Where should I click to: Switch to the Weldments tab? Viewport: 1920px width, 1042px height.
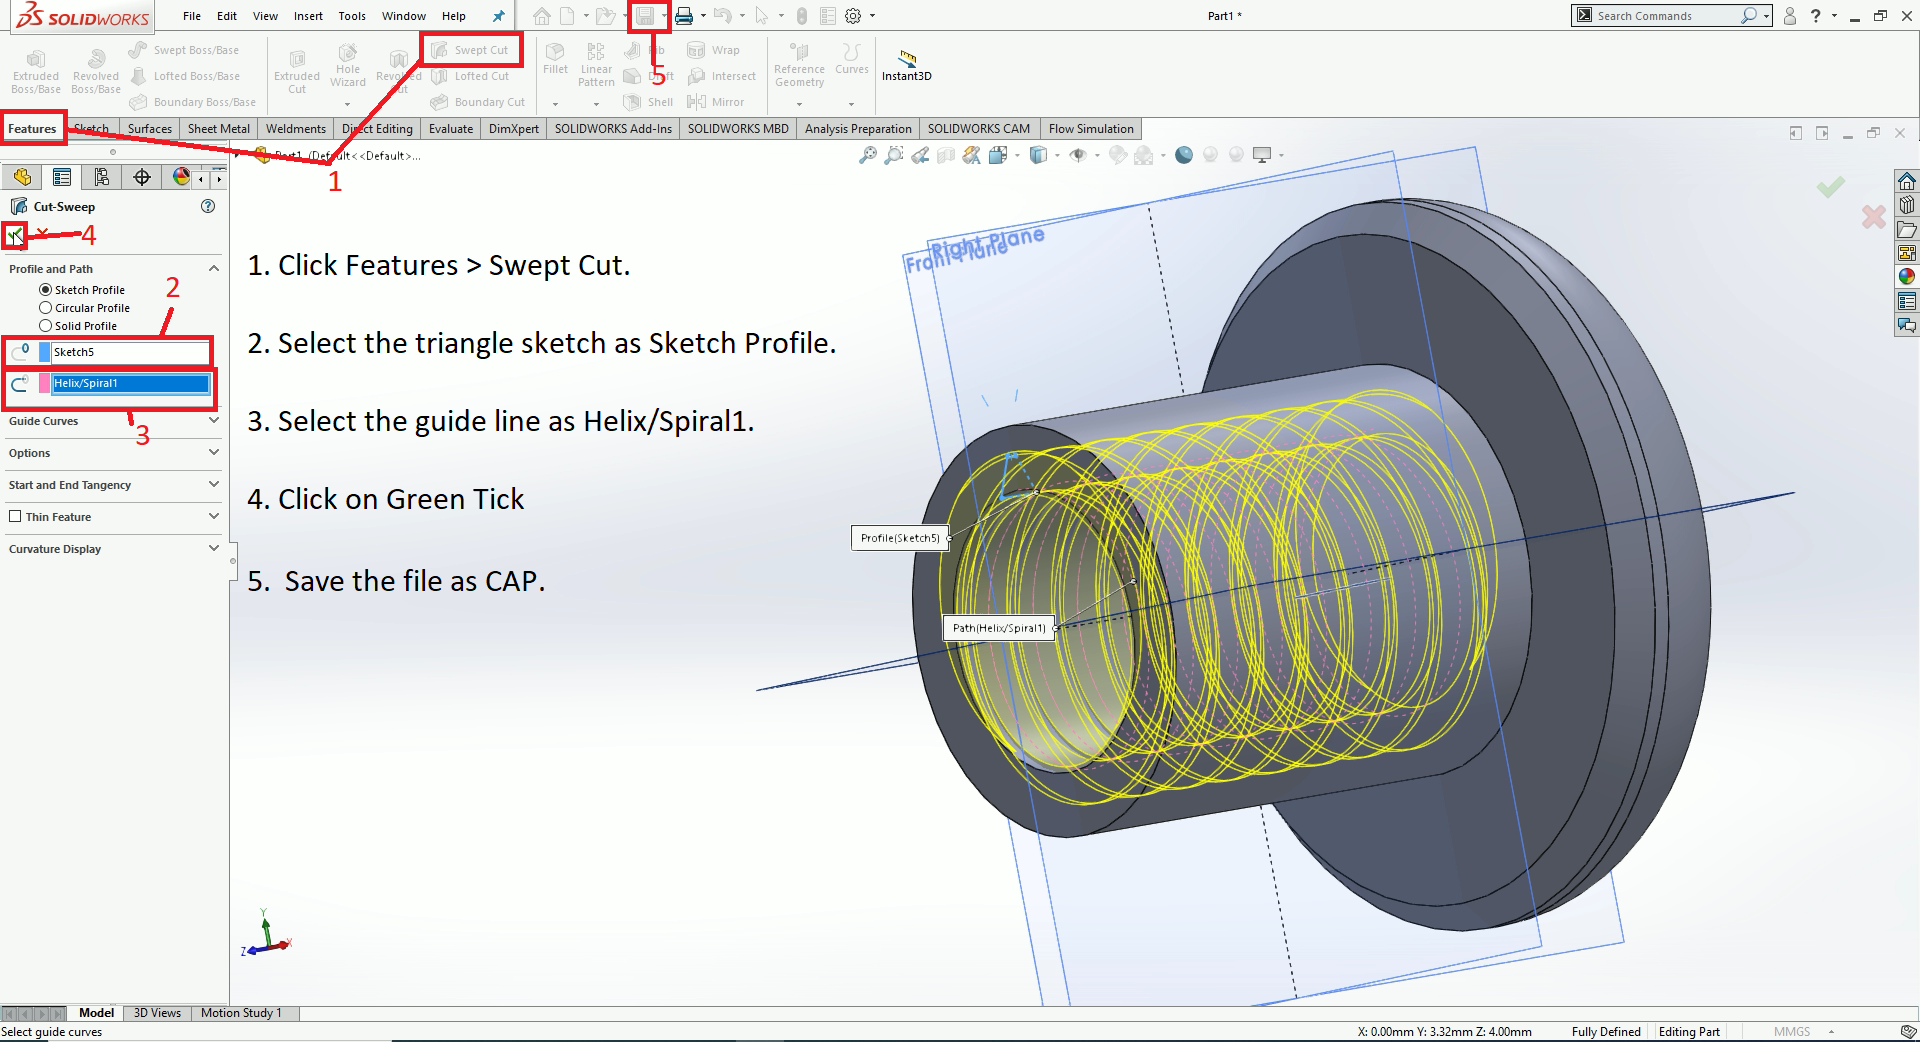(x=296, y=129)
